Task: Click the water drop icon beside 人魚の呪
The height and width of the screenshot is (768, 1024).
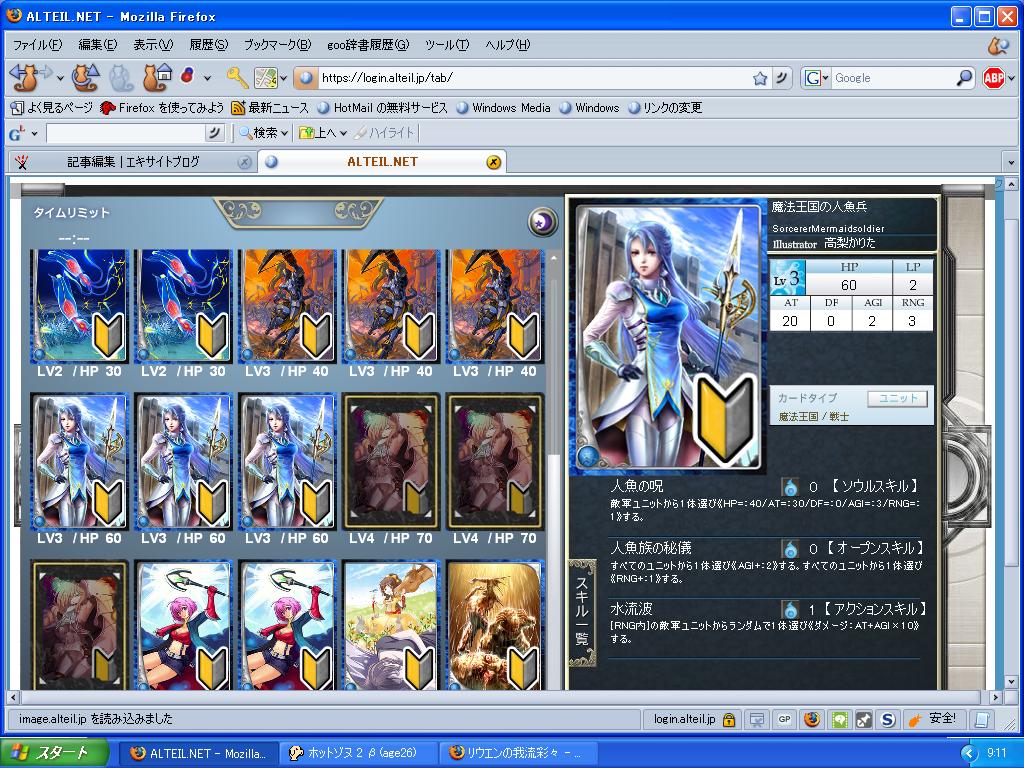Action: [x=790, y=487]
